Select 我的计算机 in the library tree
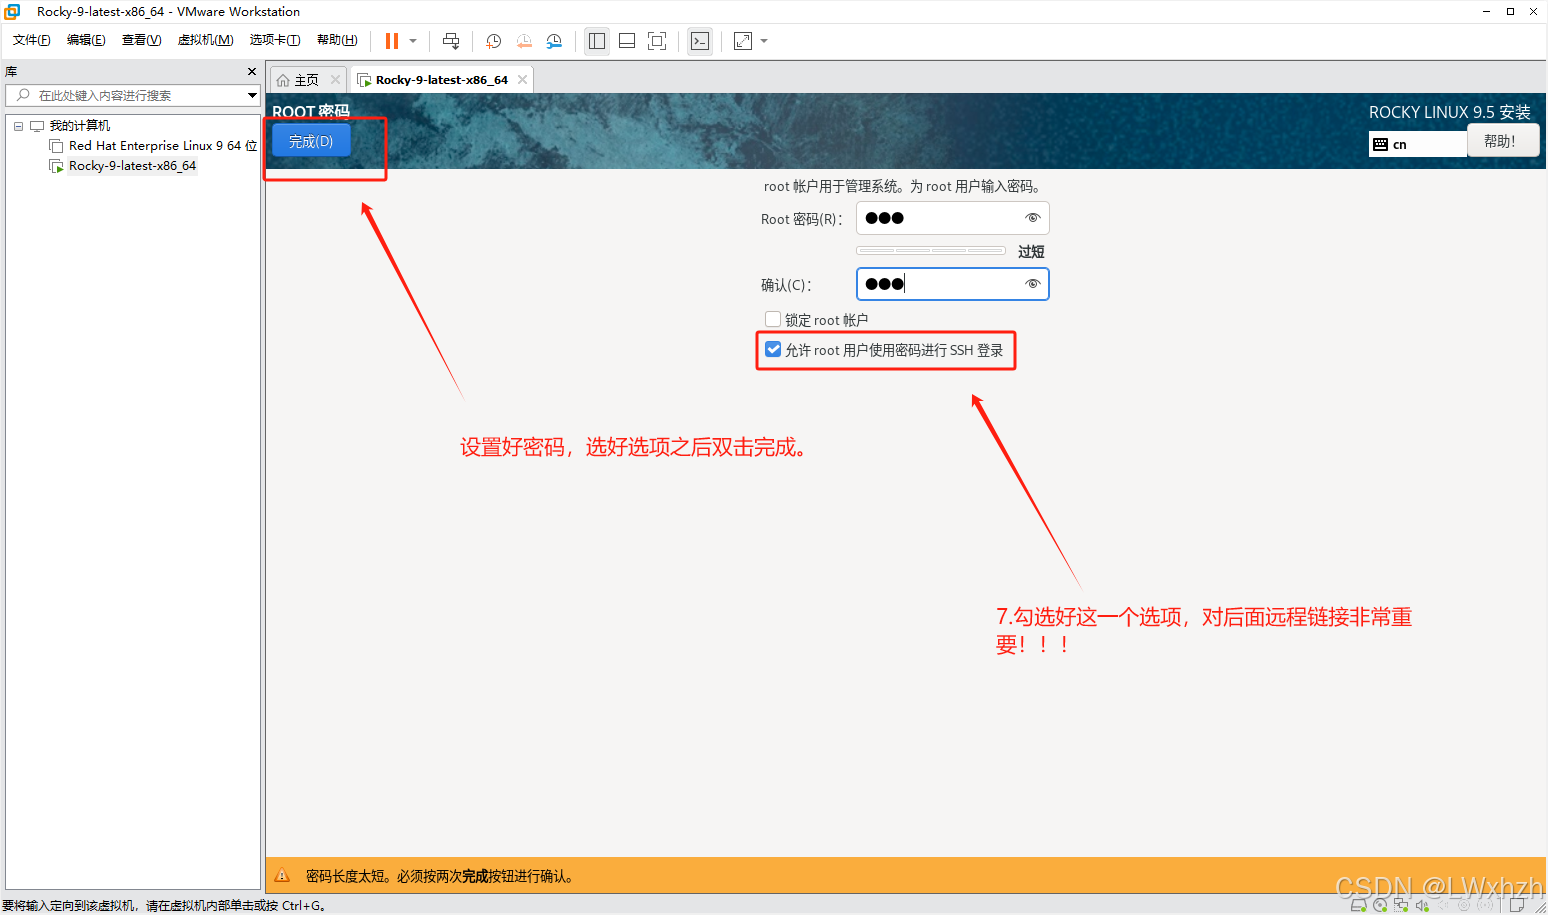 click(80, 126)
